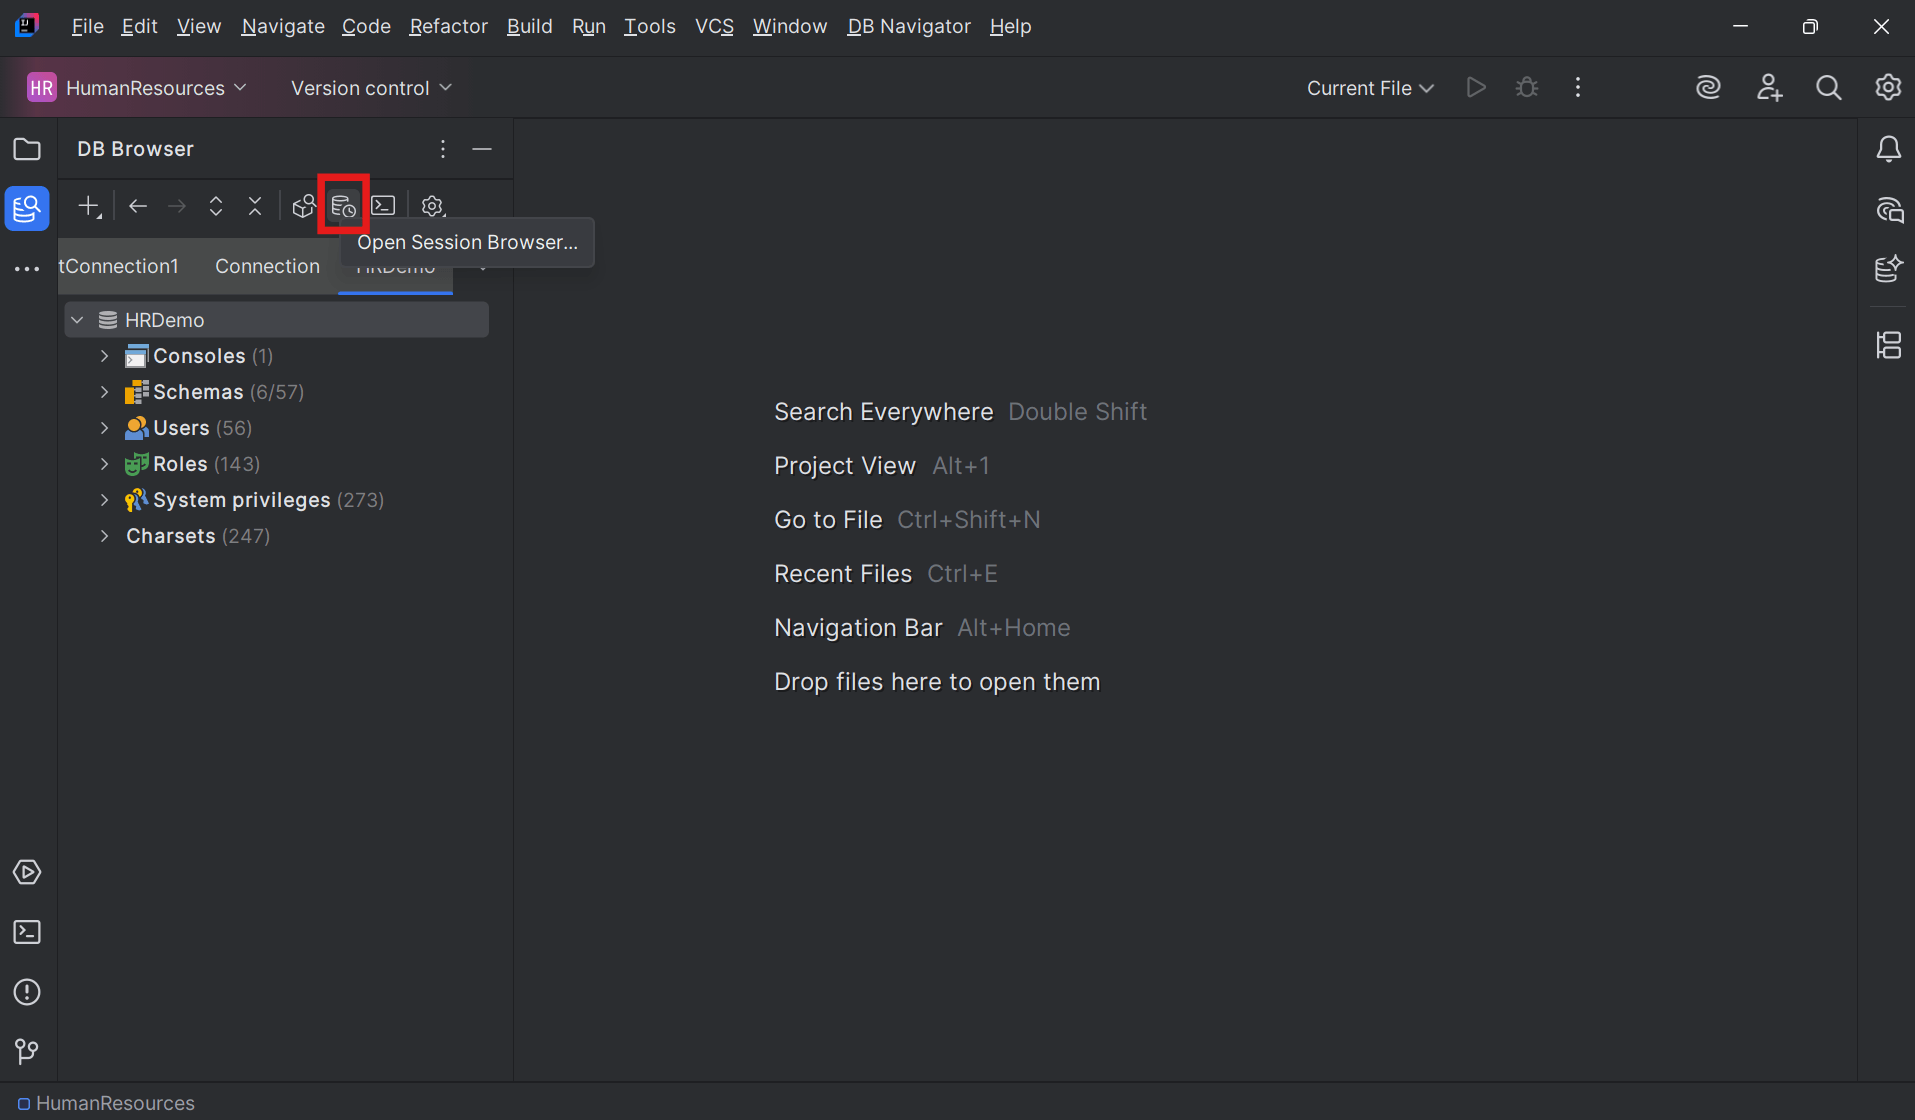This screenshot has width=1915, height=1120.
Task: Select the Roles (143) label
Action: pyautogui.click(x=206, y=464)
